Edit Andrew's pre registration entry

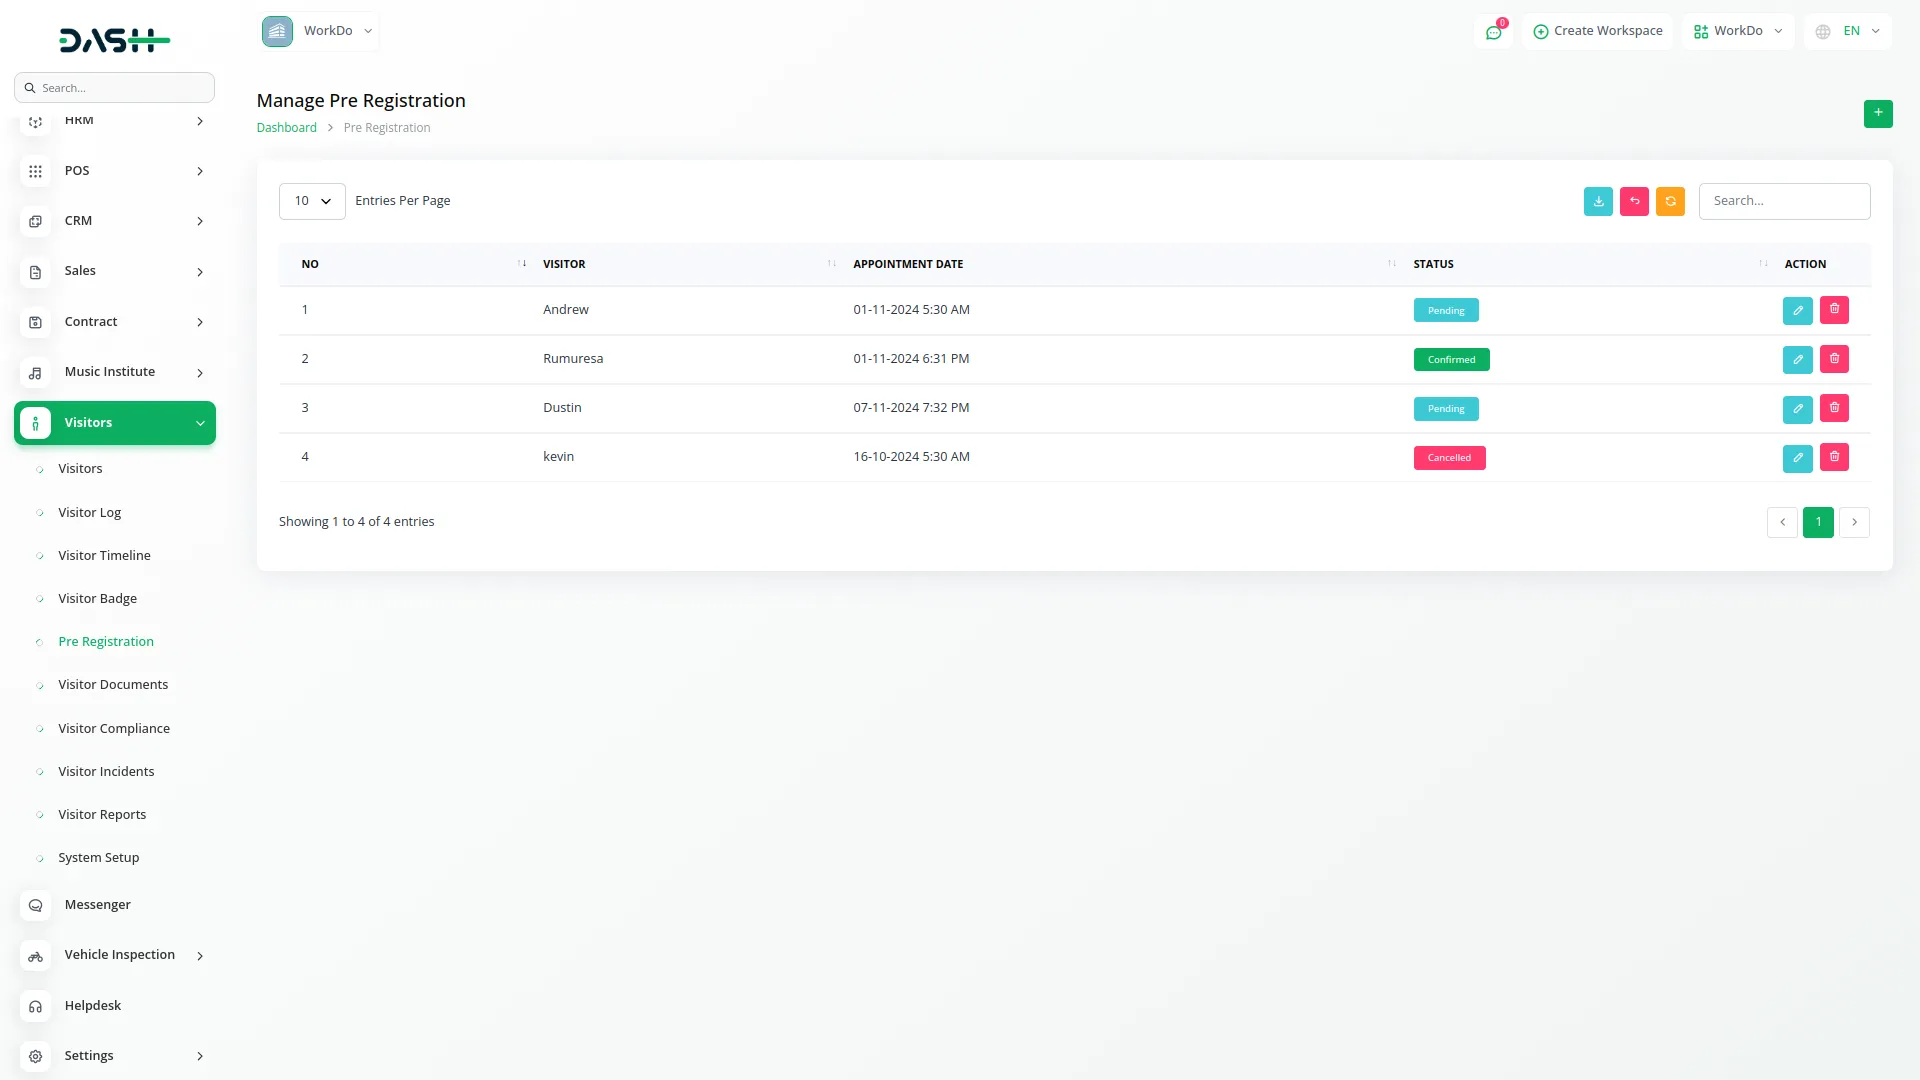point(1797,310)
